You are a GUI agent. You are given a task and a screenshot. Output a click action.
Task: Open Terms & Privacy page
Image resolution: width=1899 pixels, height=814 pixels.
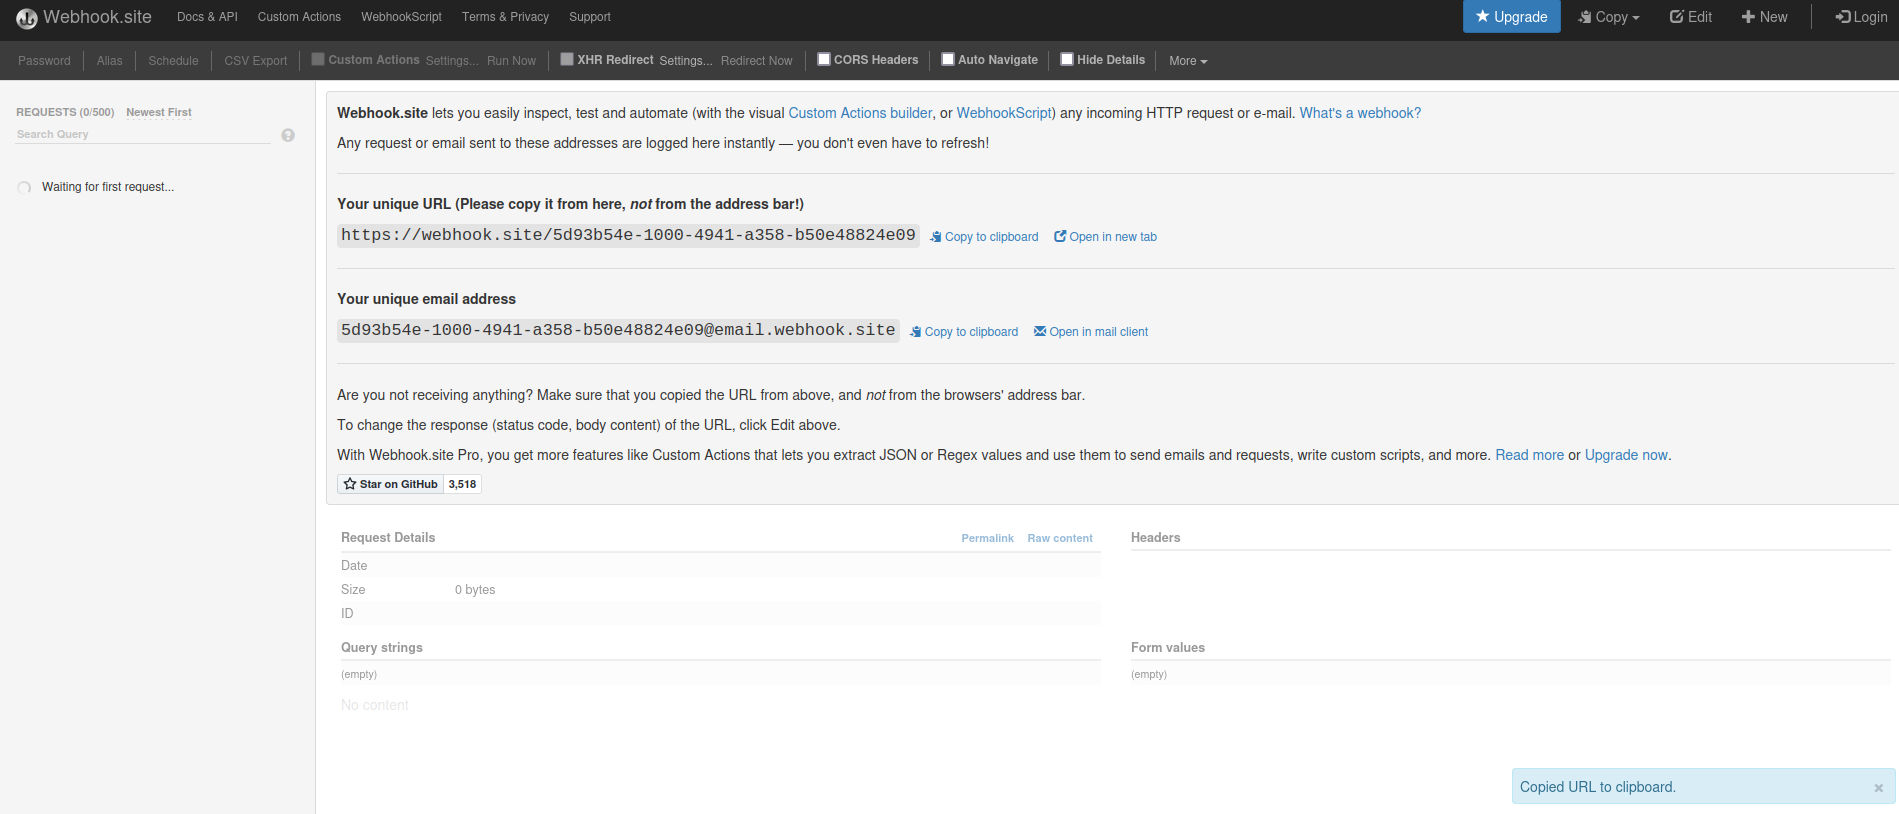tap(505, 17)
